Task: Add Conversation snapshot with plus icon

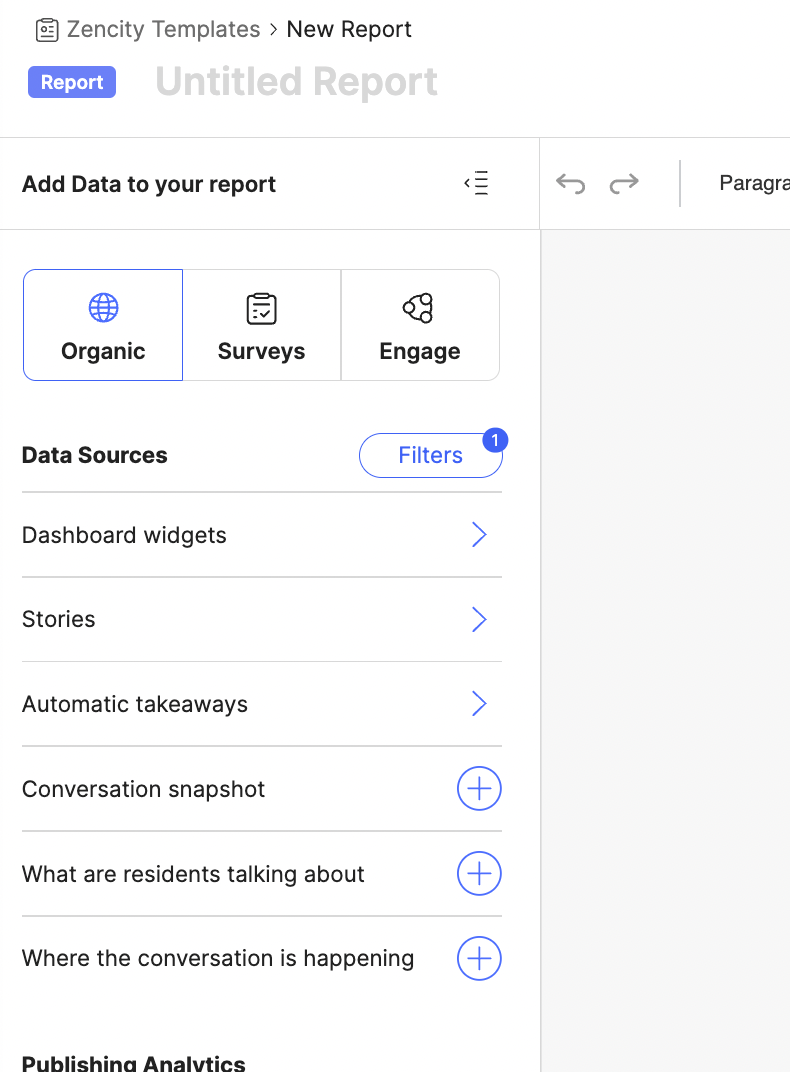Action: tap(479, 789)
